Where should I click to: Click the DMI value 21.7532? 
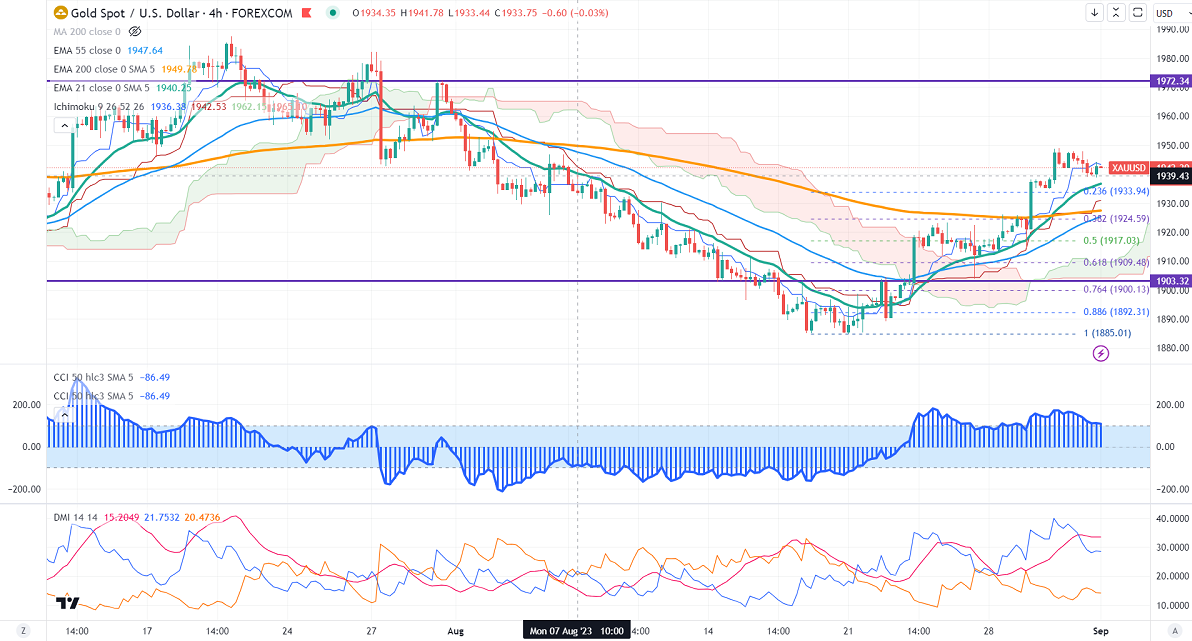click(162, 517)
